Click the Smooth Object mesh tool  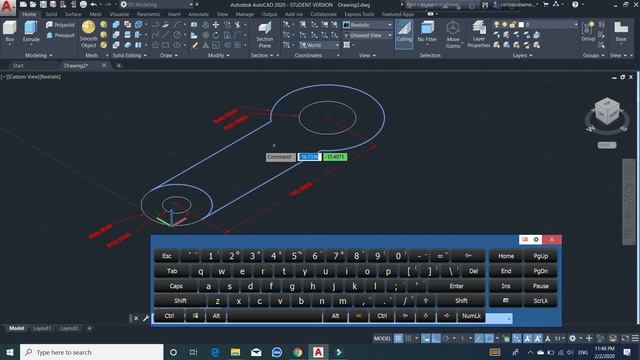pos(89,34)
